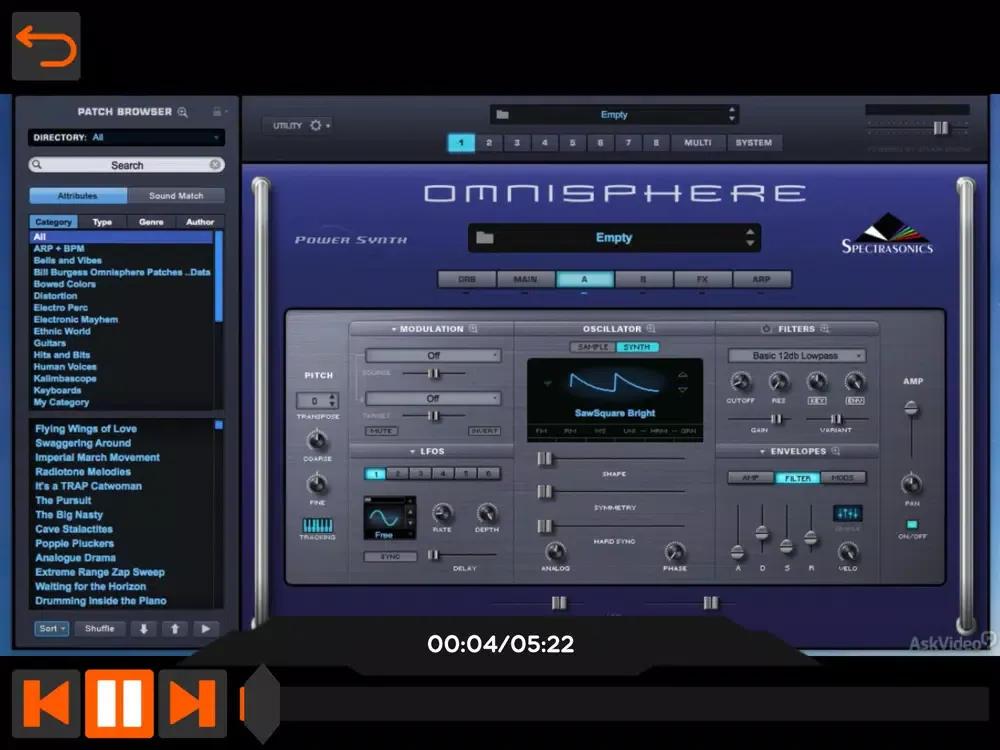This screenshot has width=1000, height=750.
Task: Show the FILTER envelope
Action: 798,478
